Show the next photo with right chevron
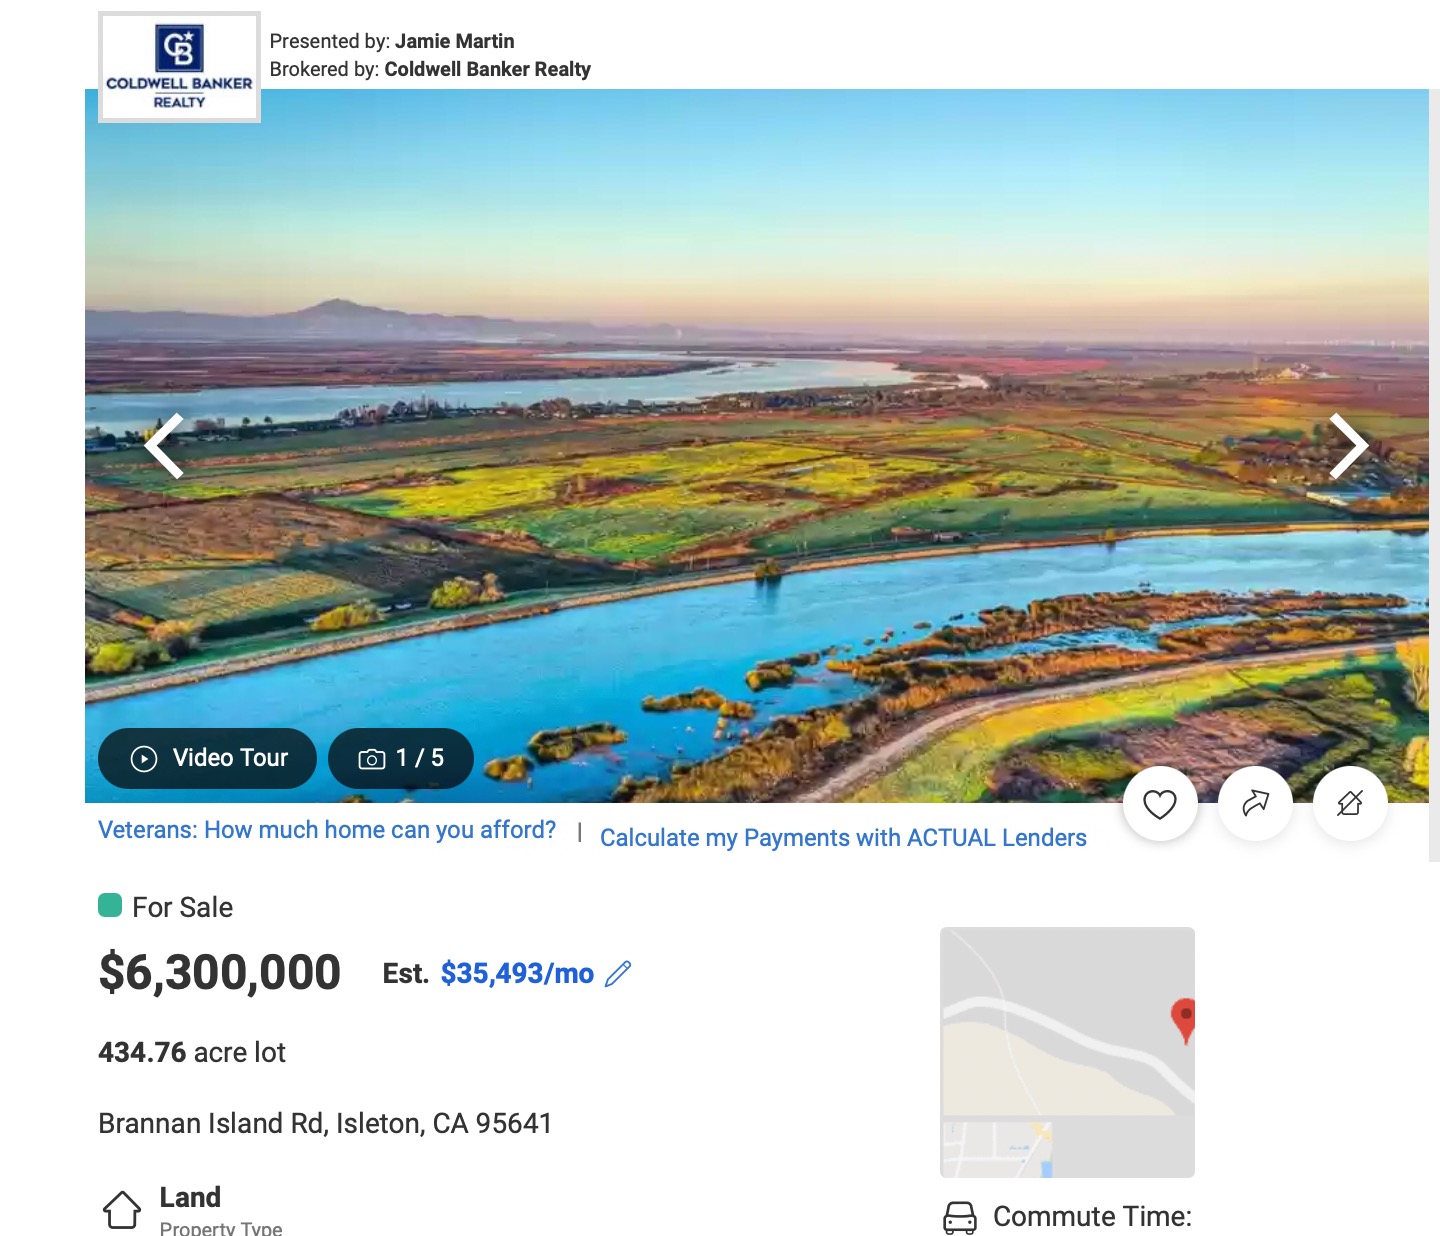This screenshot has height=1236, width=1440. (x=1348, y=446)
